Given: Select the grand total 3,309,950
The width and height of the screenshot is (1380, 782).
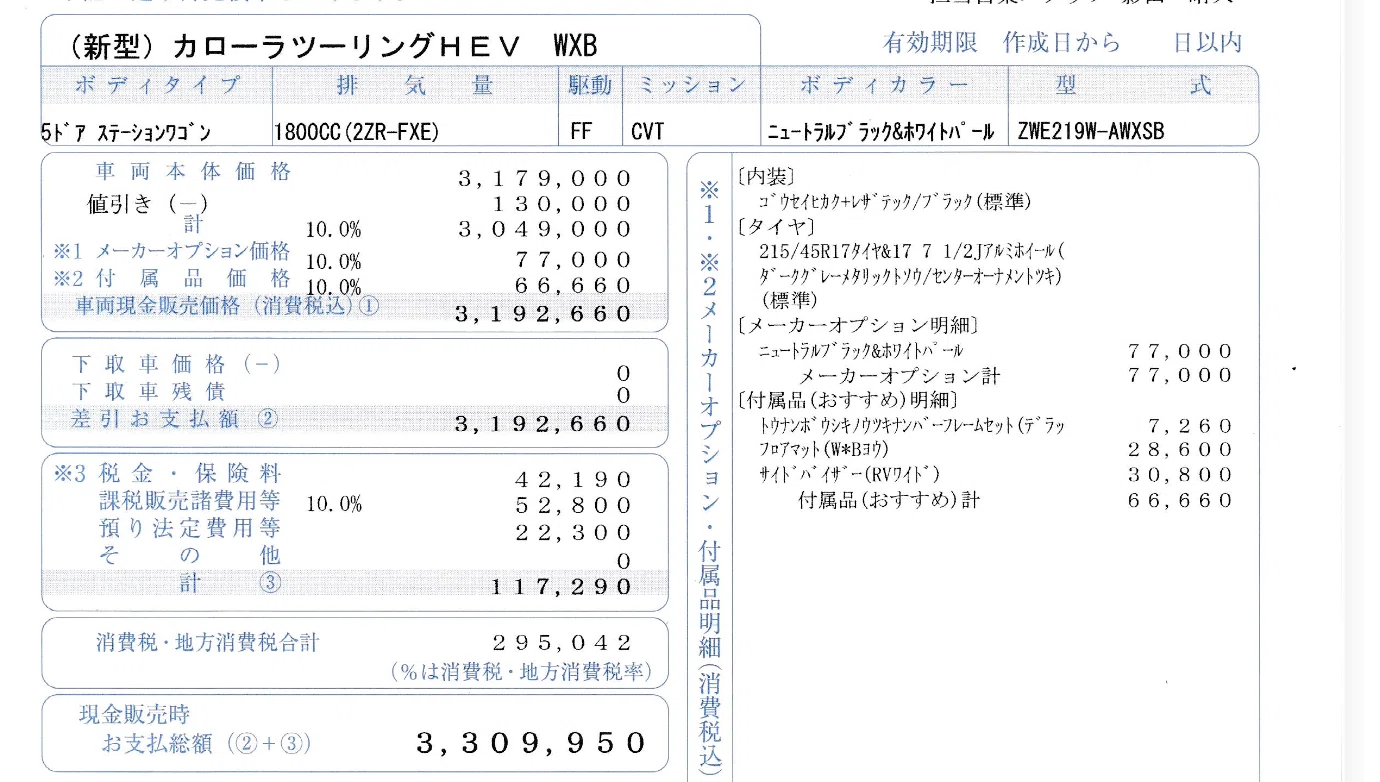Looking at the screenshot, I should pos(531,743).
